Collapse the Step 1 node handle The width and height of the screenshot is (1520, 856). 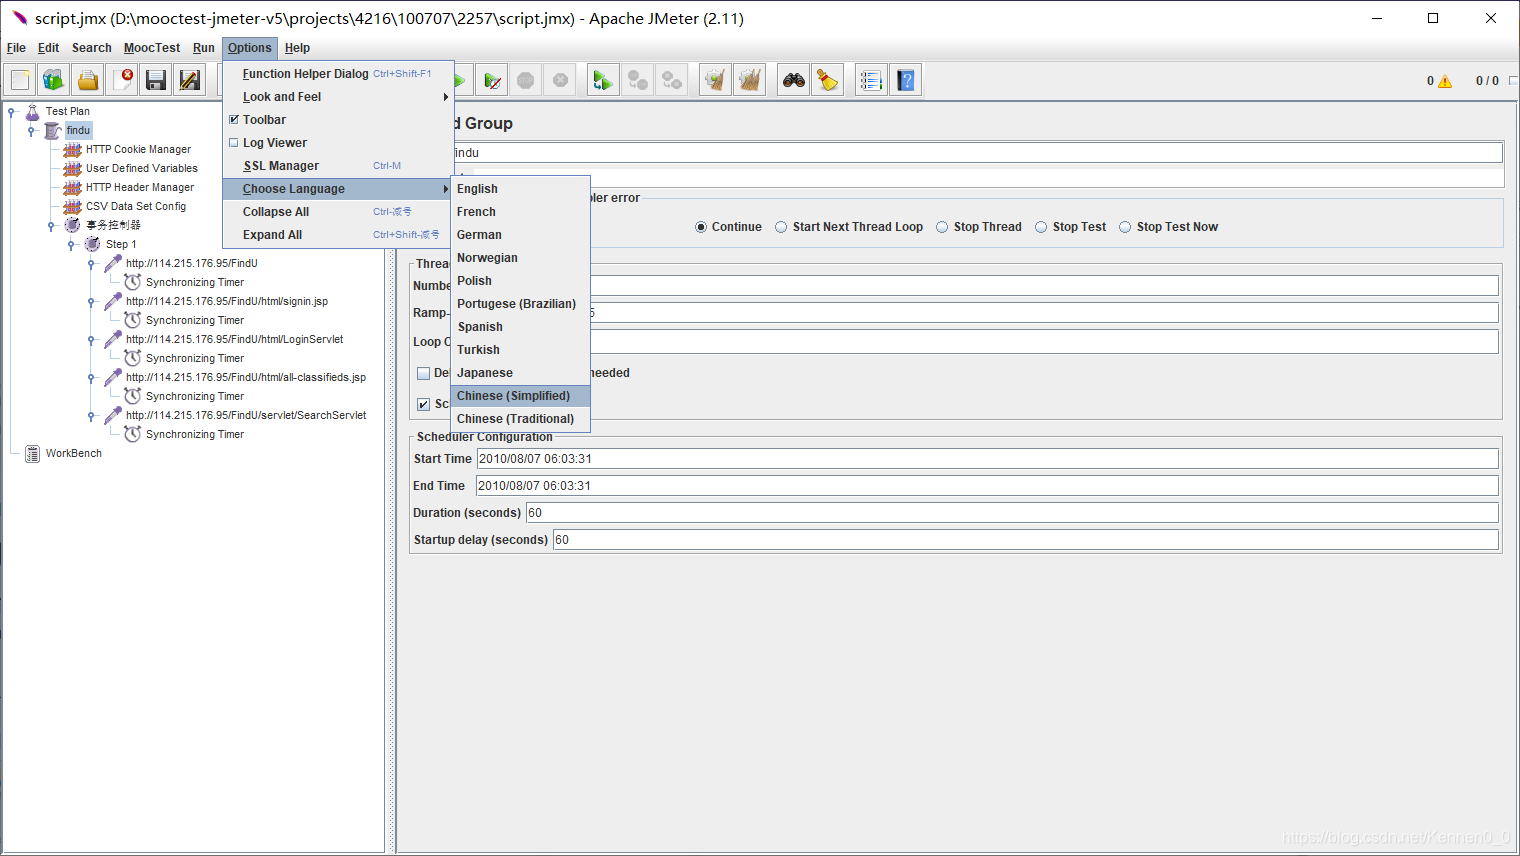71,244
